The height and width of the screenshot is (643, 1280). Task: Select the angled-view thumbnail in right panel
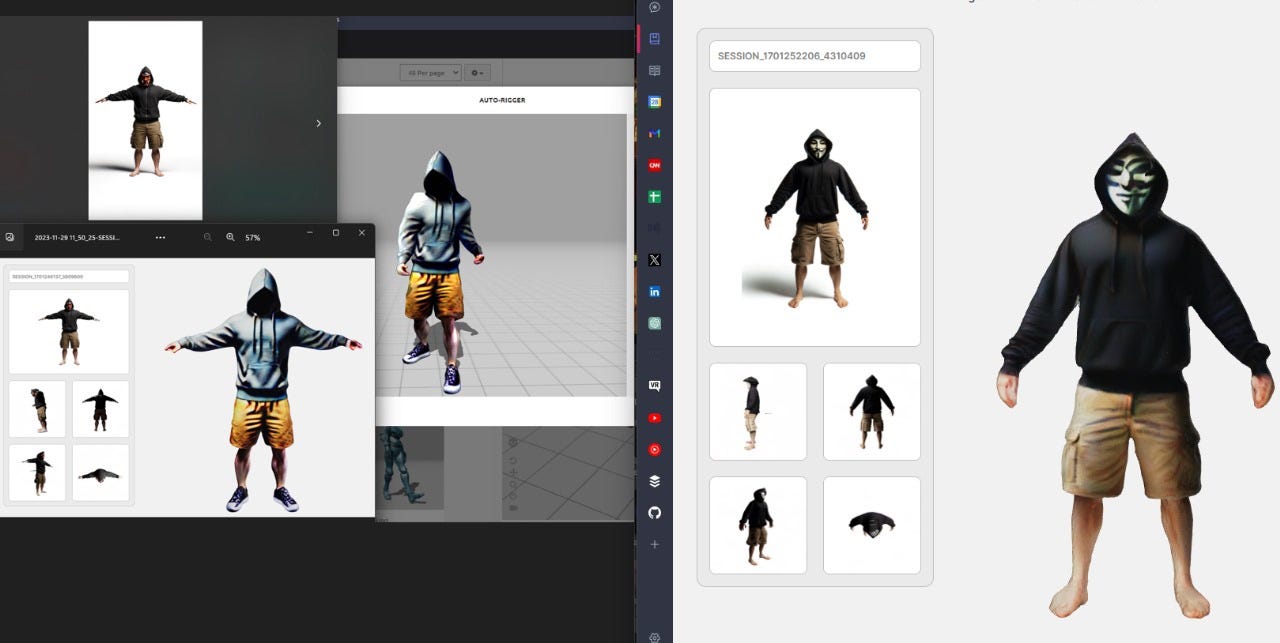click(x=758, y=525)
